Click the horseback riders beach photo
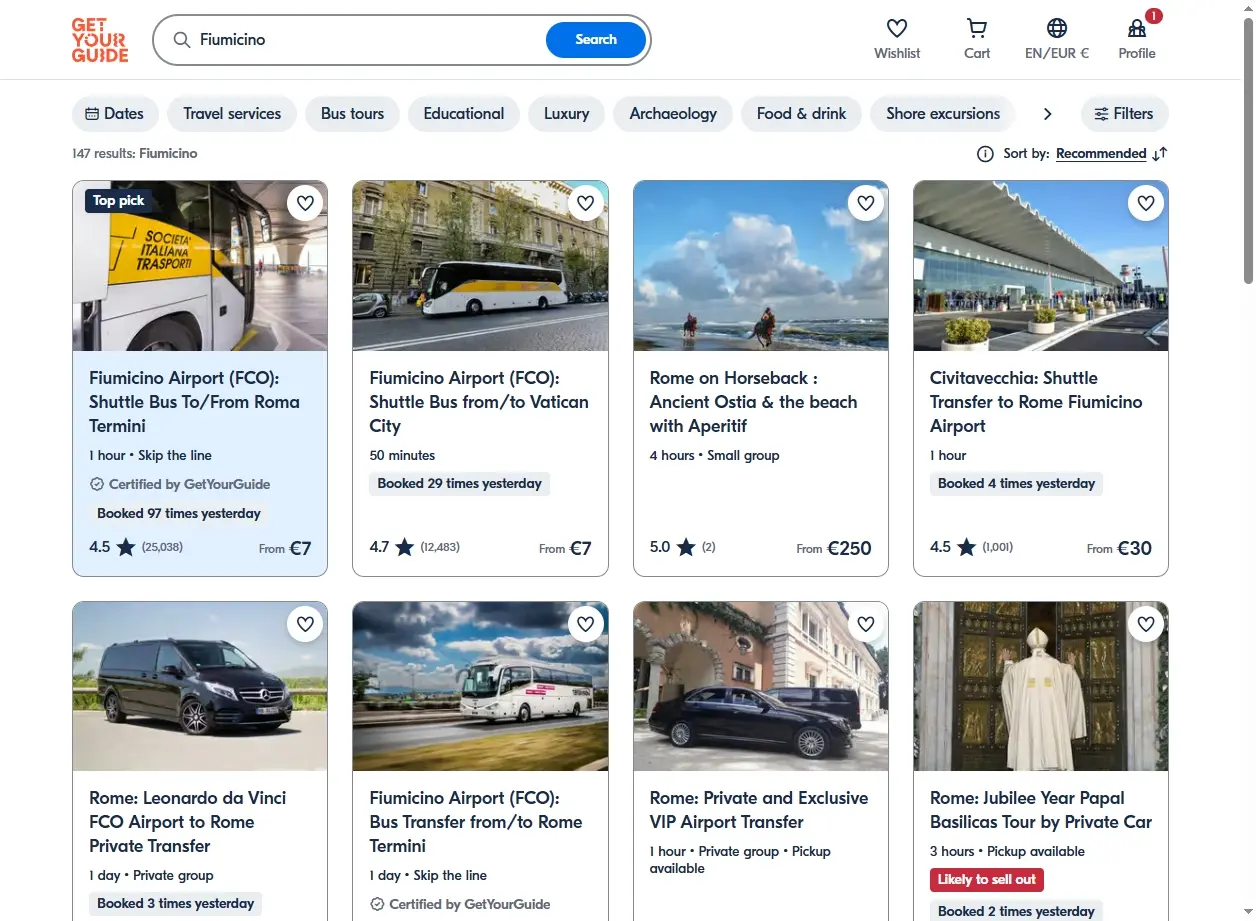1256x921 pixels. (761, 266)
